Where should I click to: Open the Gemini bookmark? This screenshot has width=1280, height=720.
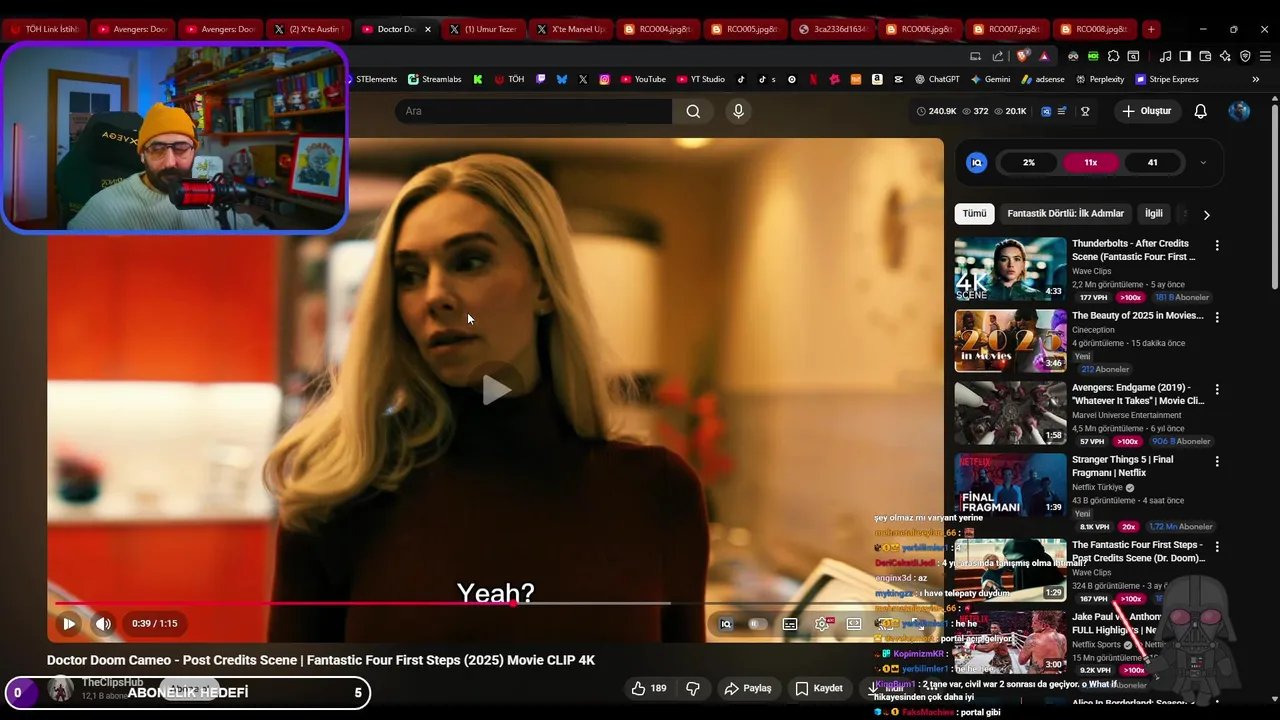click(x=990, y=79)
